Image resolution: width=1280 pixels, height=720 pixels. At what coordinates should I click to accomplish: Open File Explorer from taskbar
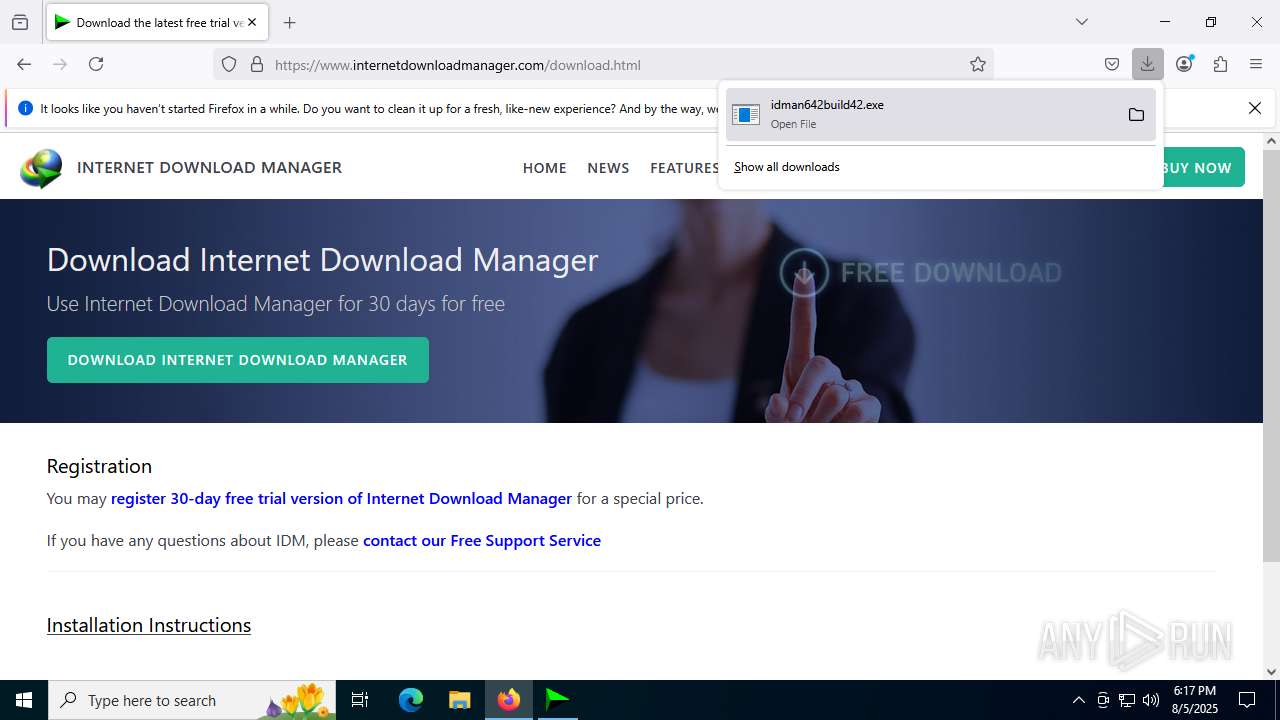[x=459, y=700]
